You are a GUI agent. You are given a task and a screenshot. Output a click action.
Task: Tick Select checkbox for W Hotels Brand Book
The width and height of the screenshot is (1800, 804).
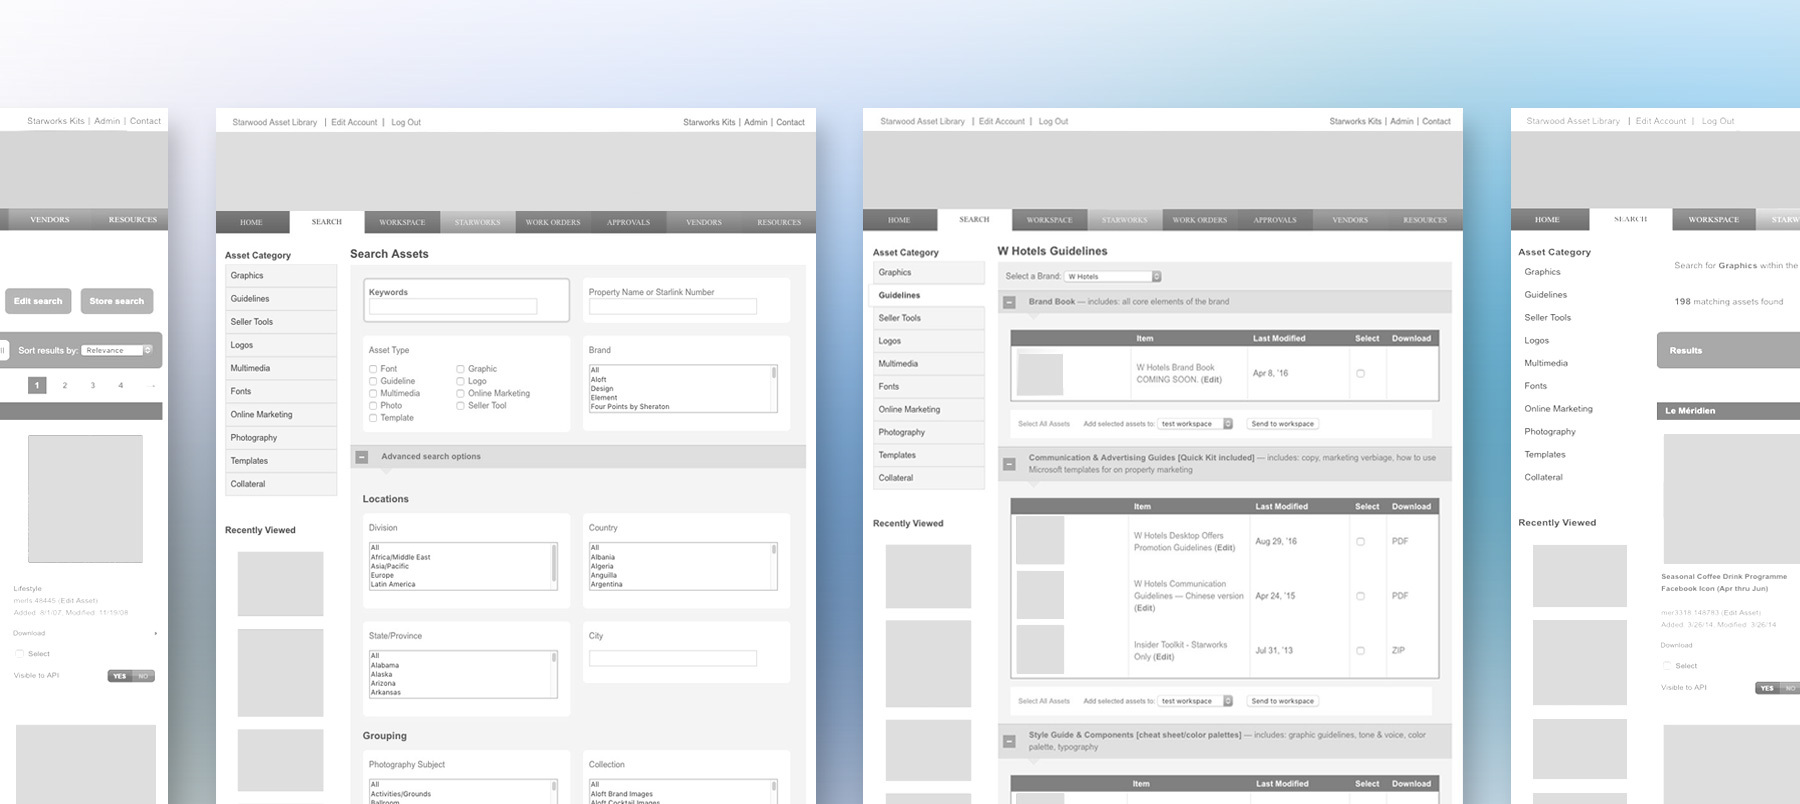tap(1360, 373)
